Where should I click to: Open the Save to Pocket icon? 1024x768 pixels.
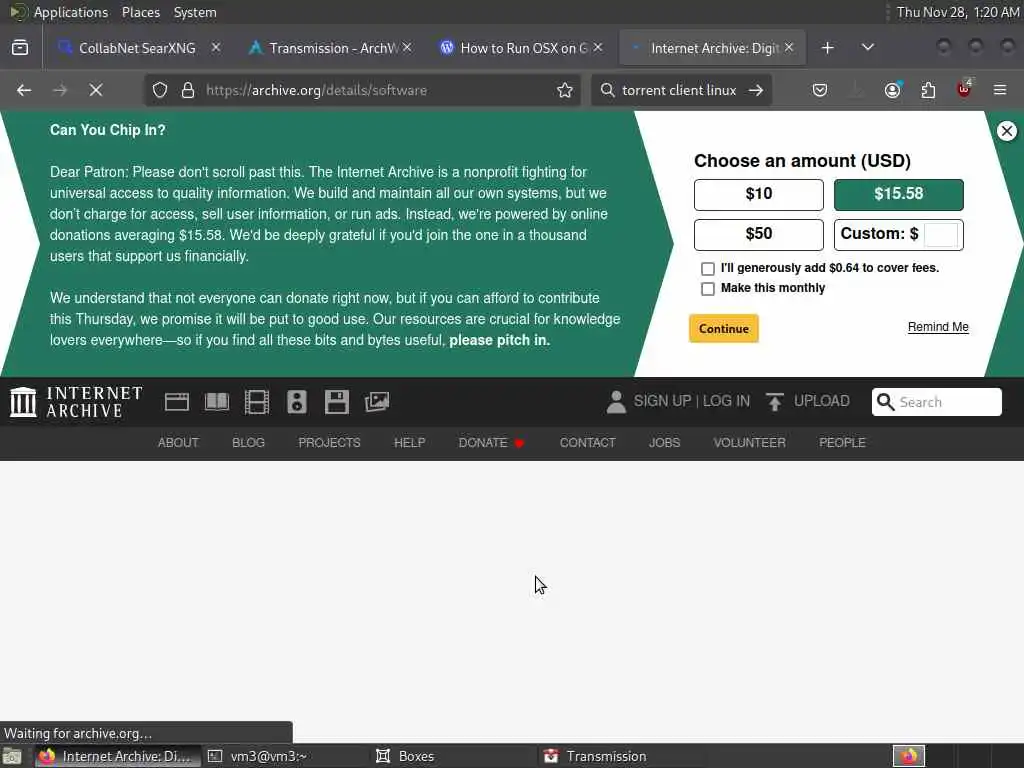tap(820, 90)
